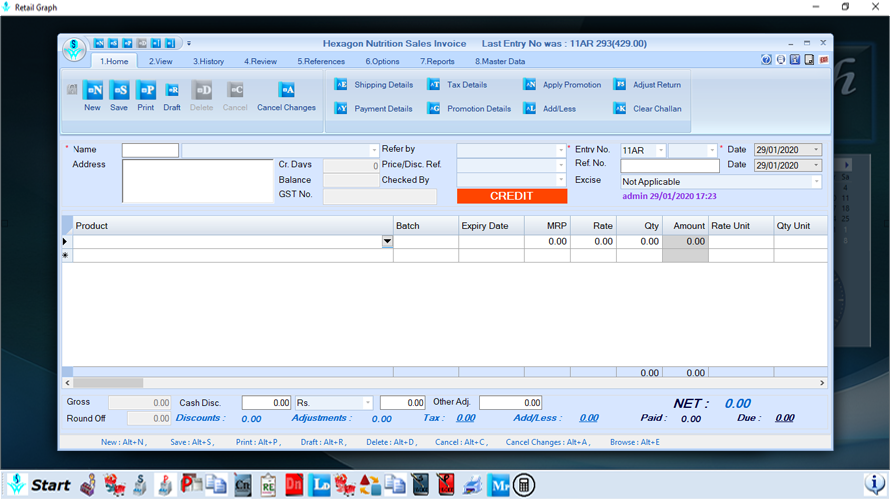Click the Qty cell in the first row

point(639,241)
